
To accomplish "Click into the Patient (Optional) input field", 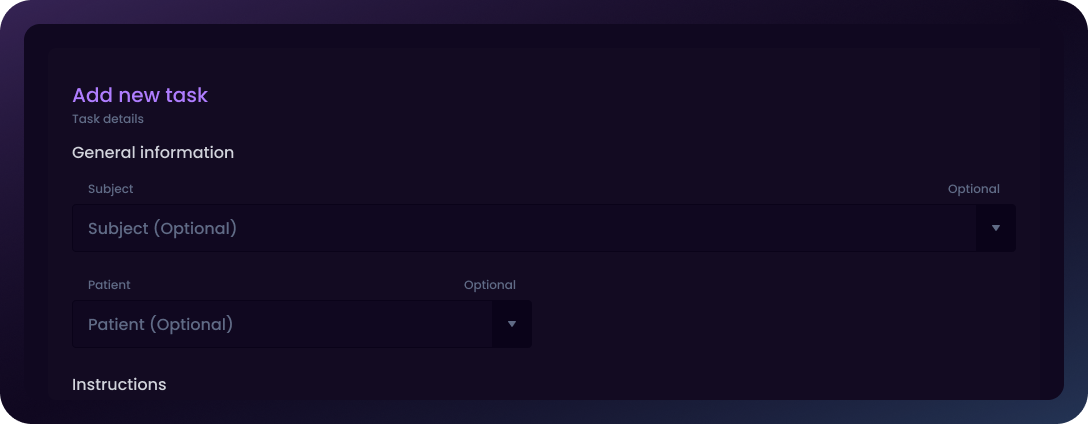I will (x=282, y=324).
